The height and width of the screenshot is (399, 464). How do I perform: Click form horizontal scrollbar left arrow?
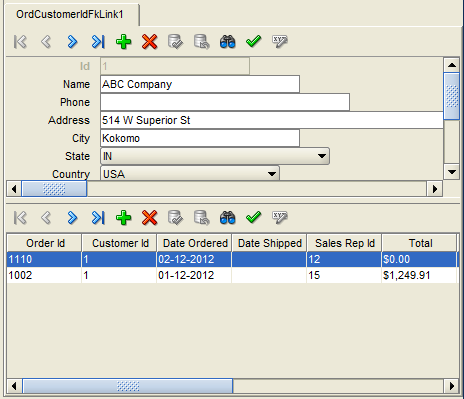[x=14, y=189]
